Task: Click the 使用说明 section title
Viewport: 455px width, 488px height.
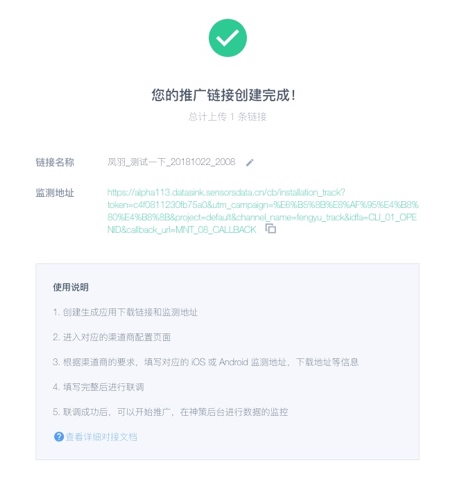Action: (x=71, y=287)
